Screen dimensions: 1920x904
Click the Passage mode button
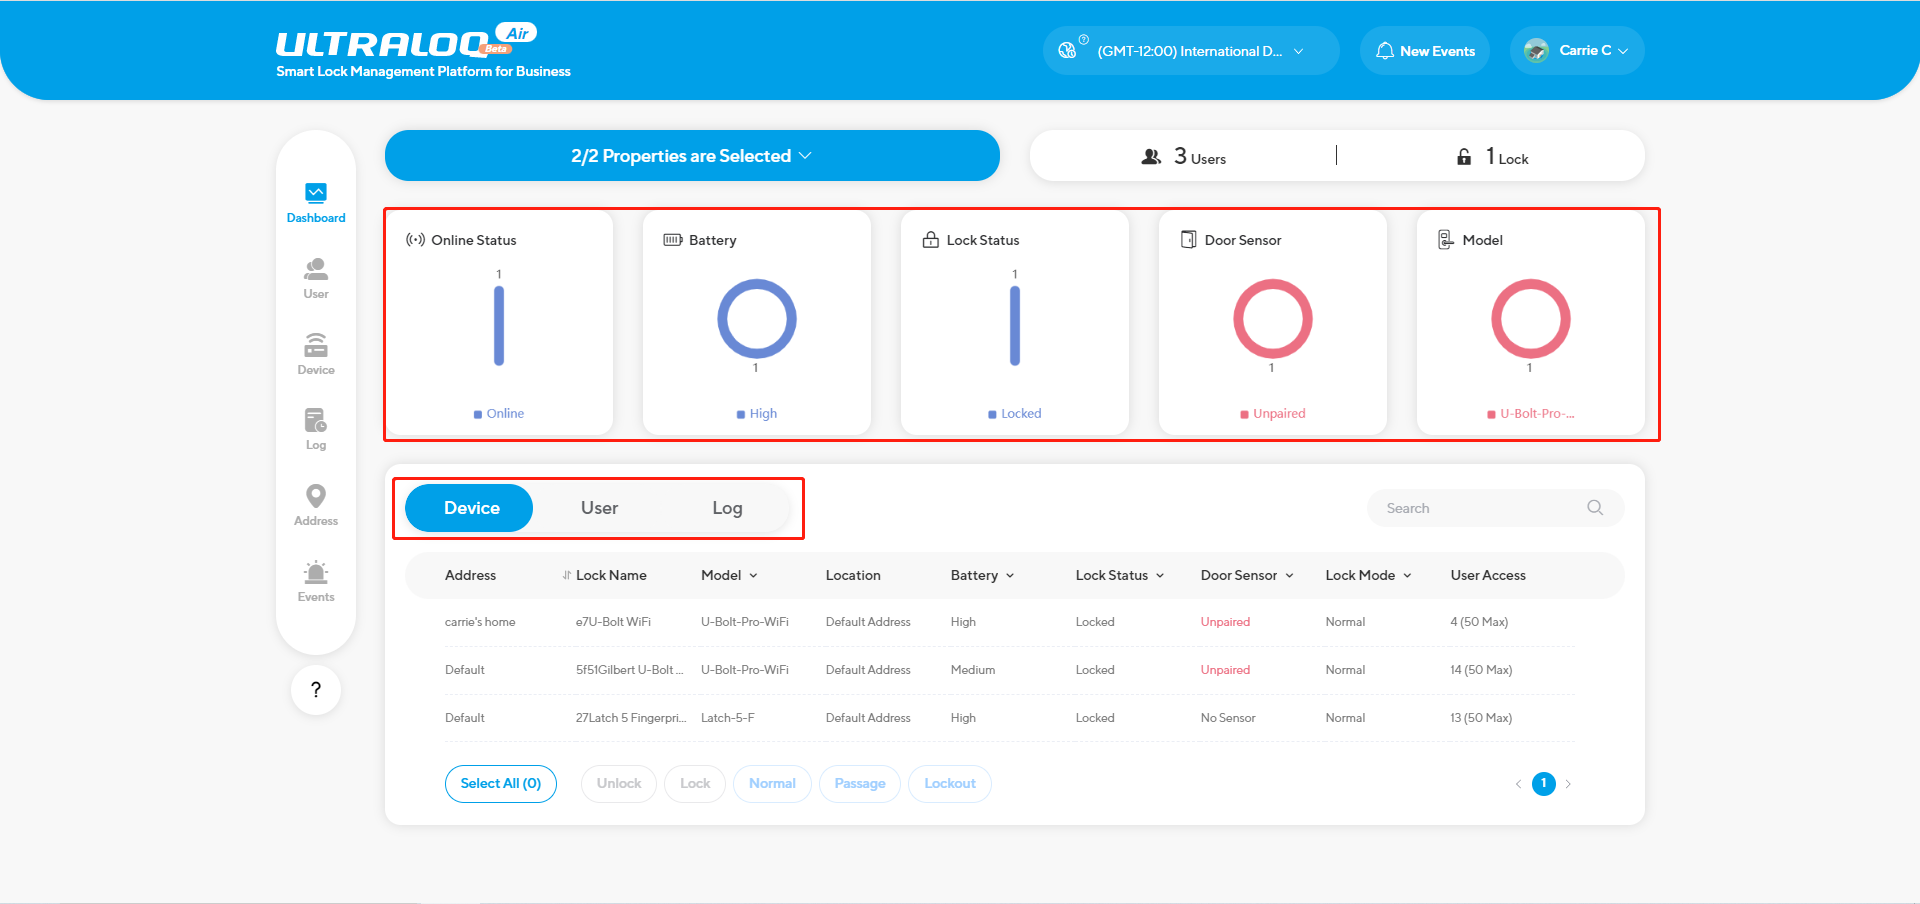(x=860, y=784)
